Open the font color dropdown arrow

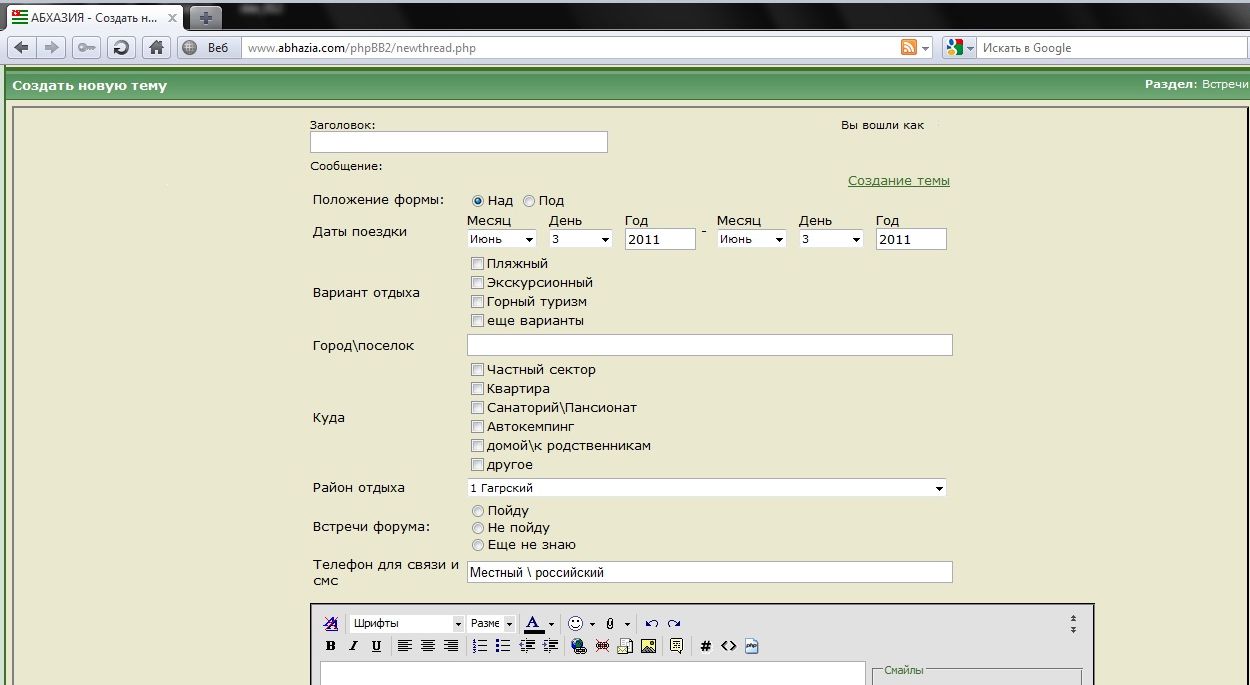pyautogui.click(x=551, y=624)
